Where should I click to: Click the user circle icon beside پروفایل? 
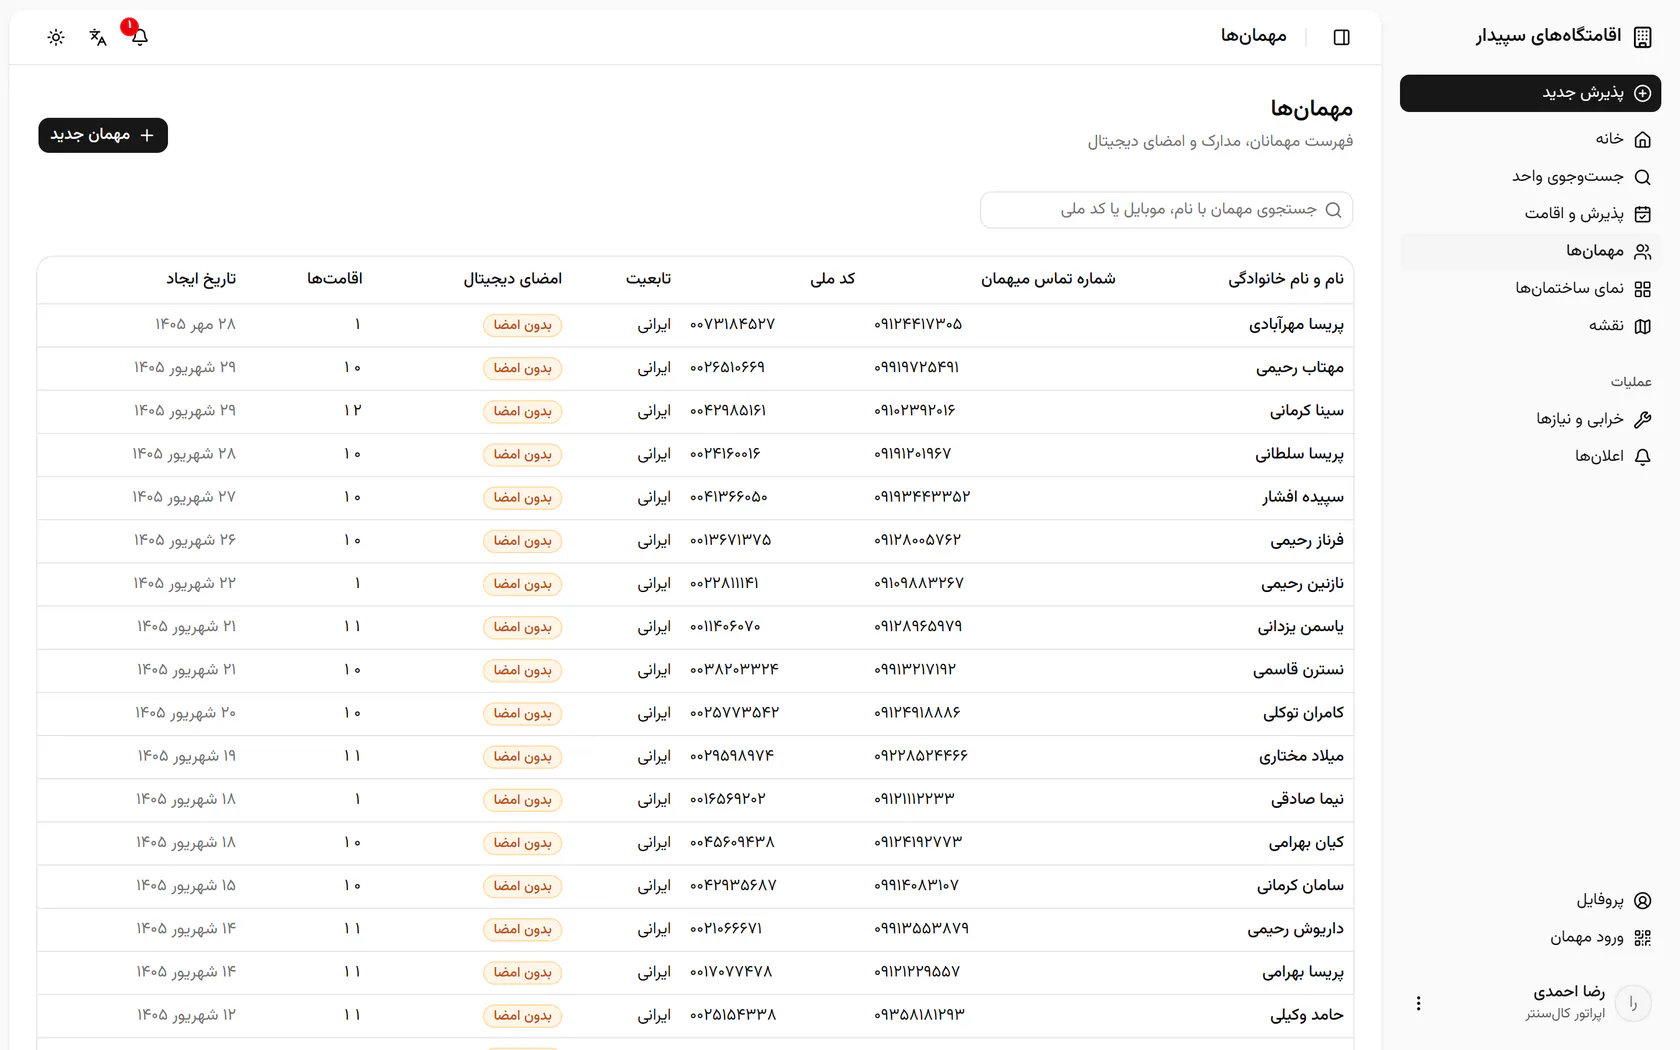point(1642,900)
